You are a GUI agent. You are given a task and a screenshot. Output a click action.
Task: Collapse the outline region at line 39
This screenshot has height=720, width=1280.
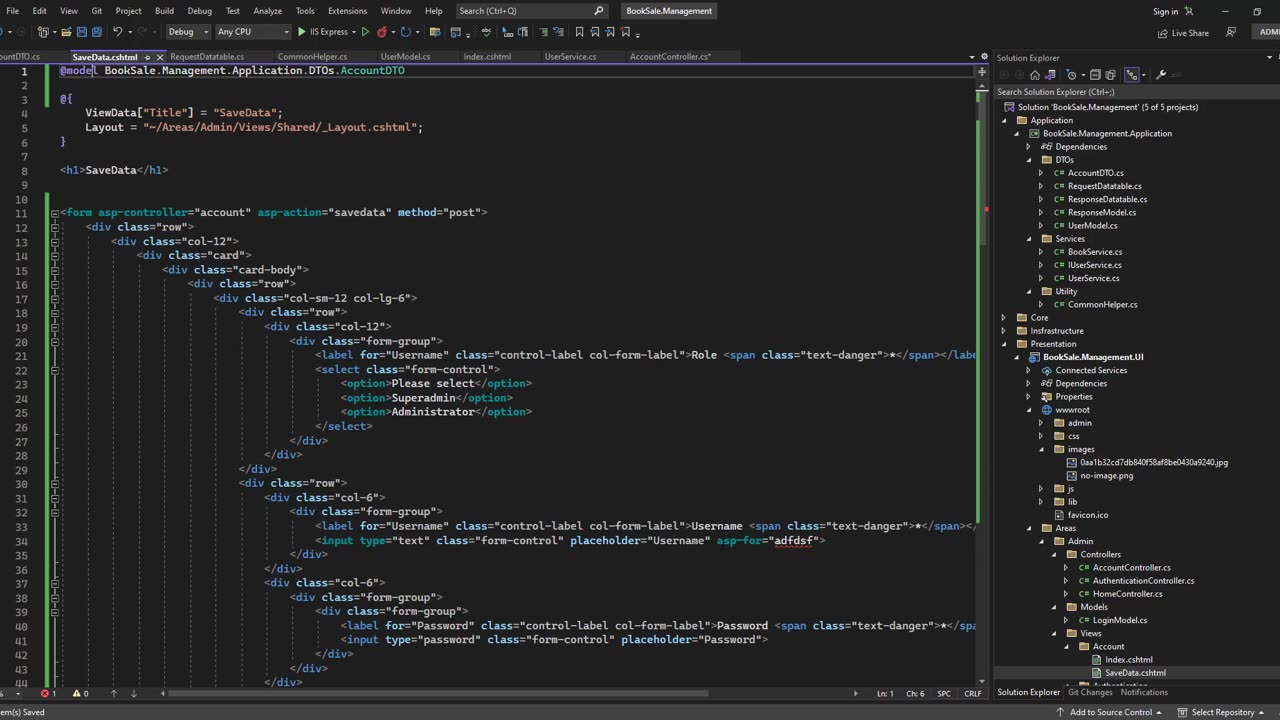[x=54, y=611]
